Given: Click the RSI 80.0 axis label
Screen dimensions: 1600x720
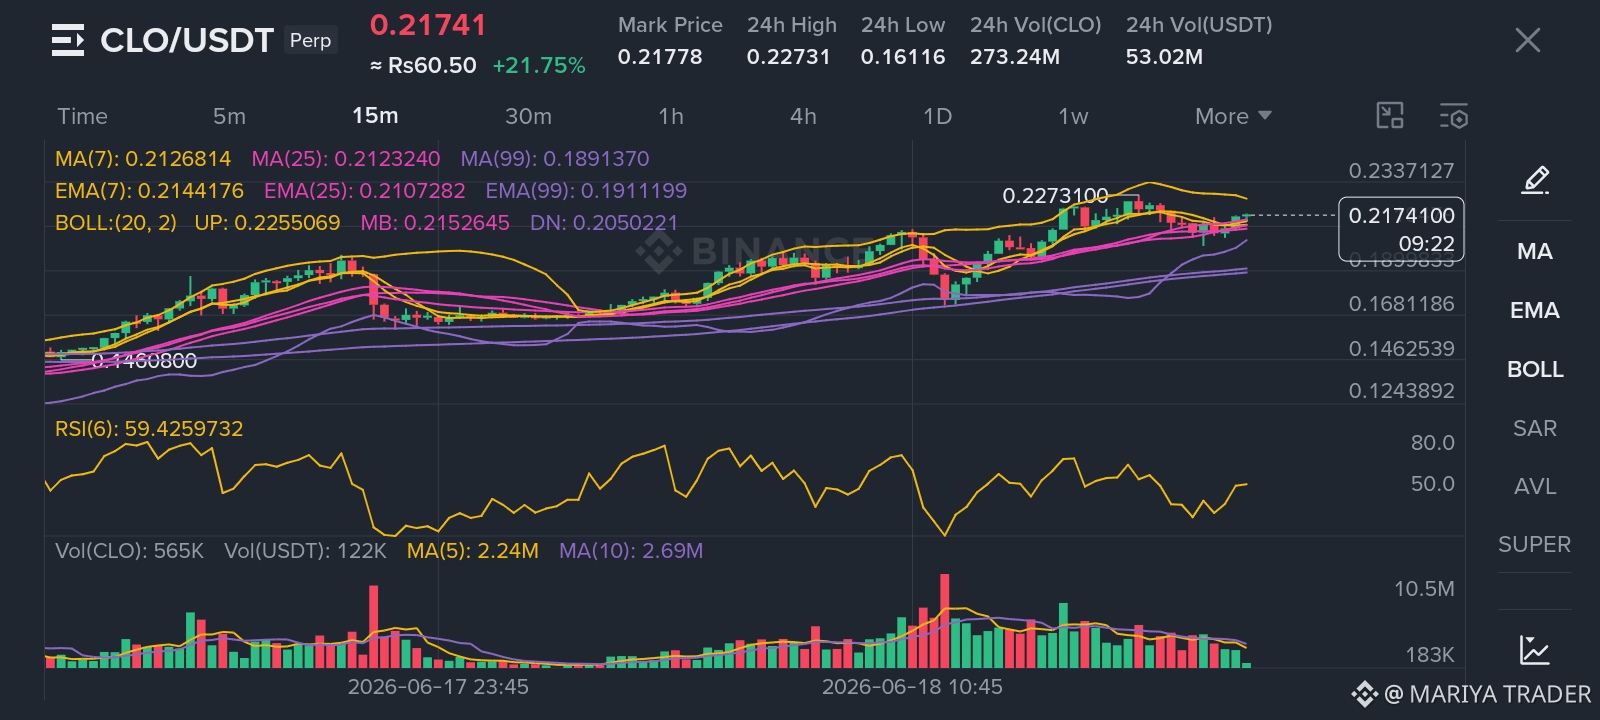Looking at the screenshot, I should [x=1432, y=443].
